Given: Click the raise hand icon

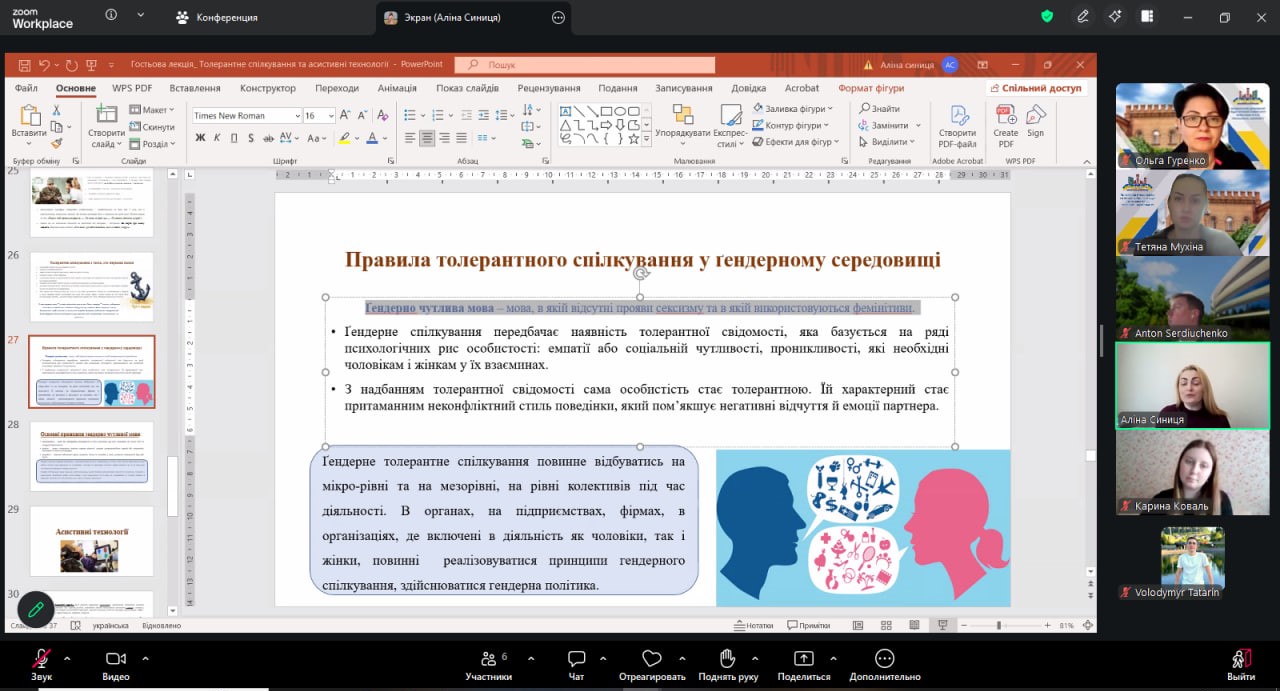Looking at the screenshot, I should coord(727,659).
